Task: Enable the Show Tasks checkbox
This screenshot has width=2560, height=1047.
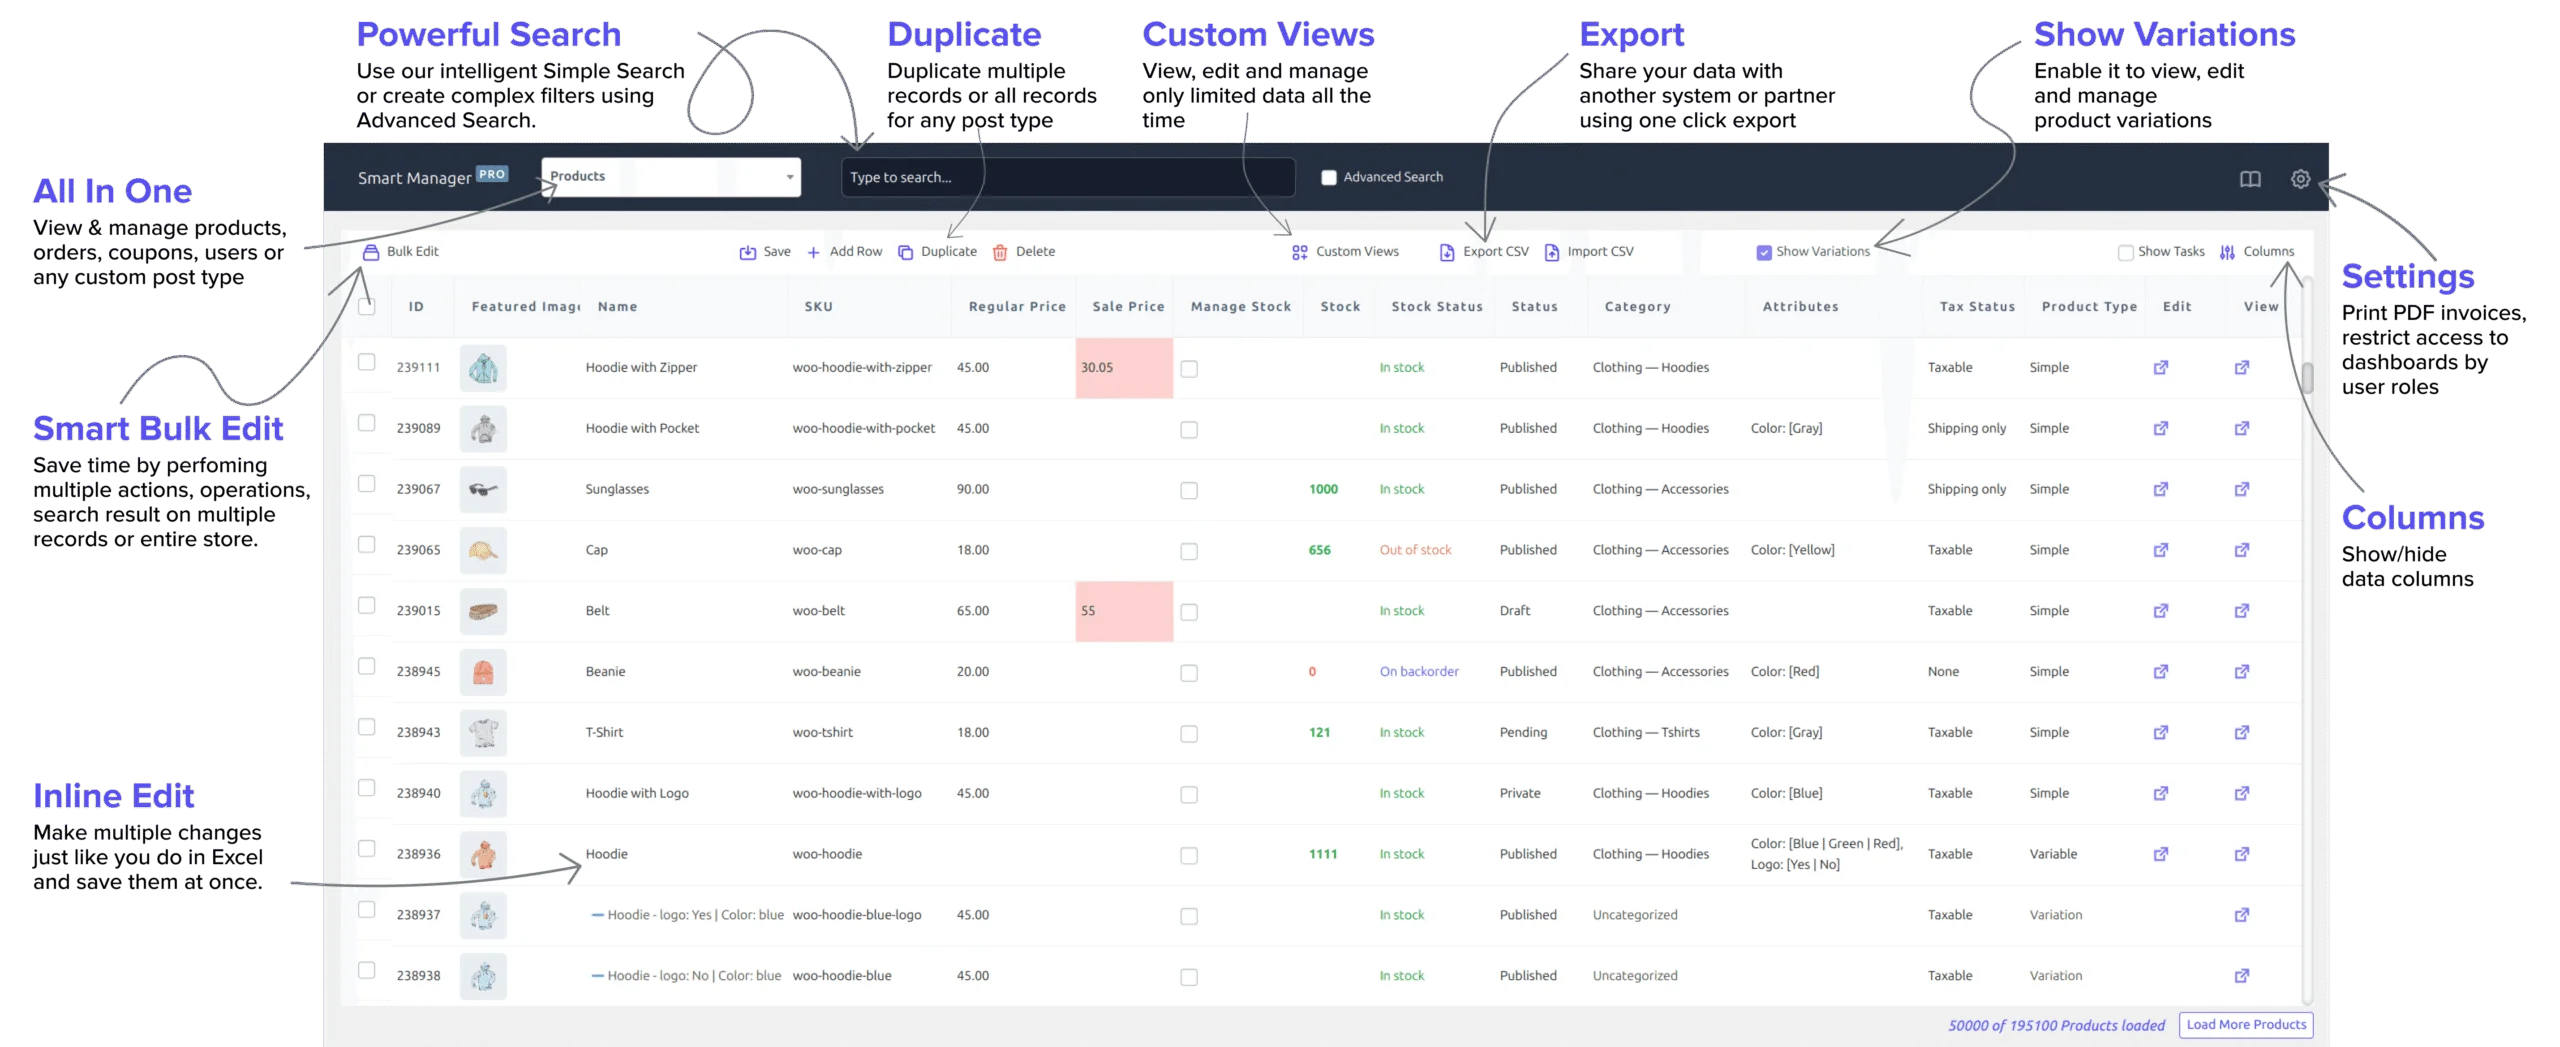Action: click(x=2125, y=253)
